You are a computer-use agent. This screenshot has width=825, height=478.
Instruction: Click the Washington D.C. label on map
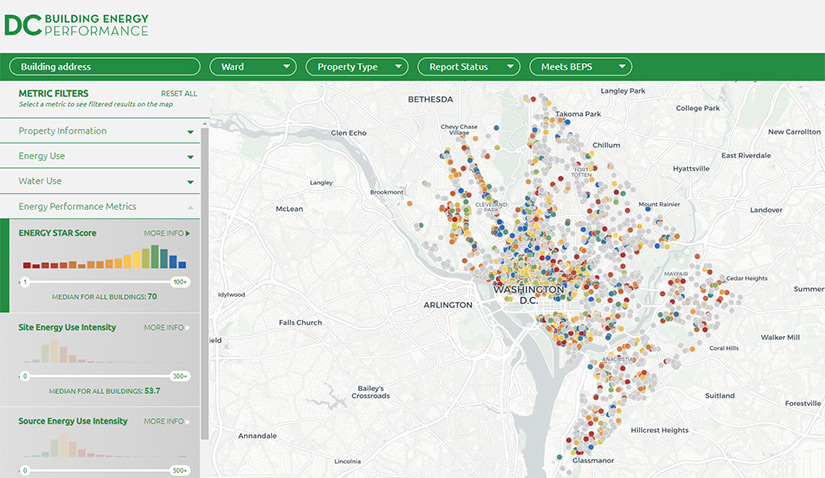tap(528, 294)
